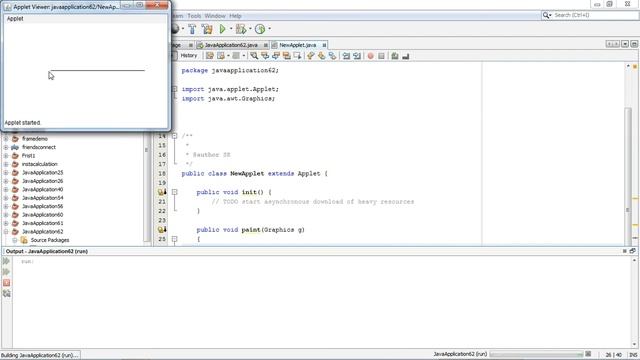
Task: Click the Find Selection magnifier icon
Action: [254, 56]
